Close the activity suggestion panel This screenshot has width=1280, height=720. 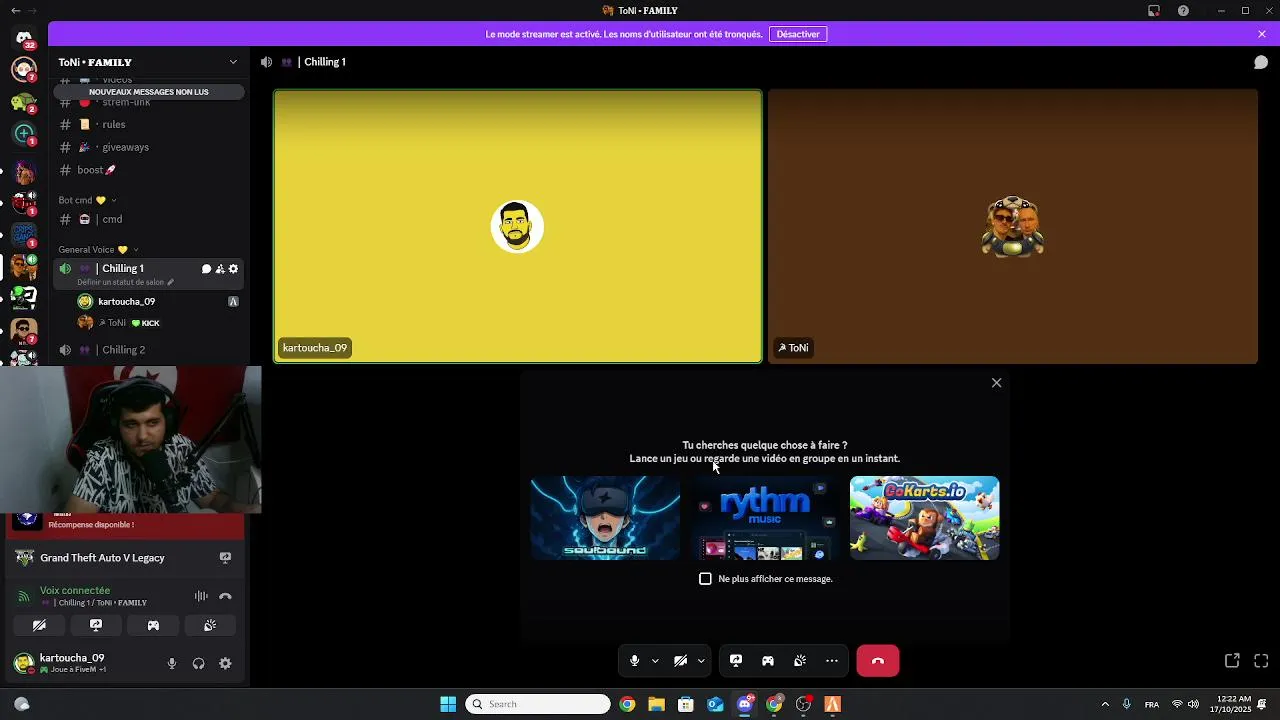996,383
